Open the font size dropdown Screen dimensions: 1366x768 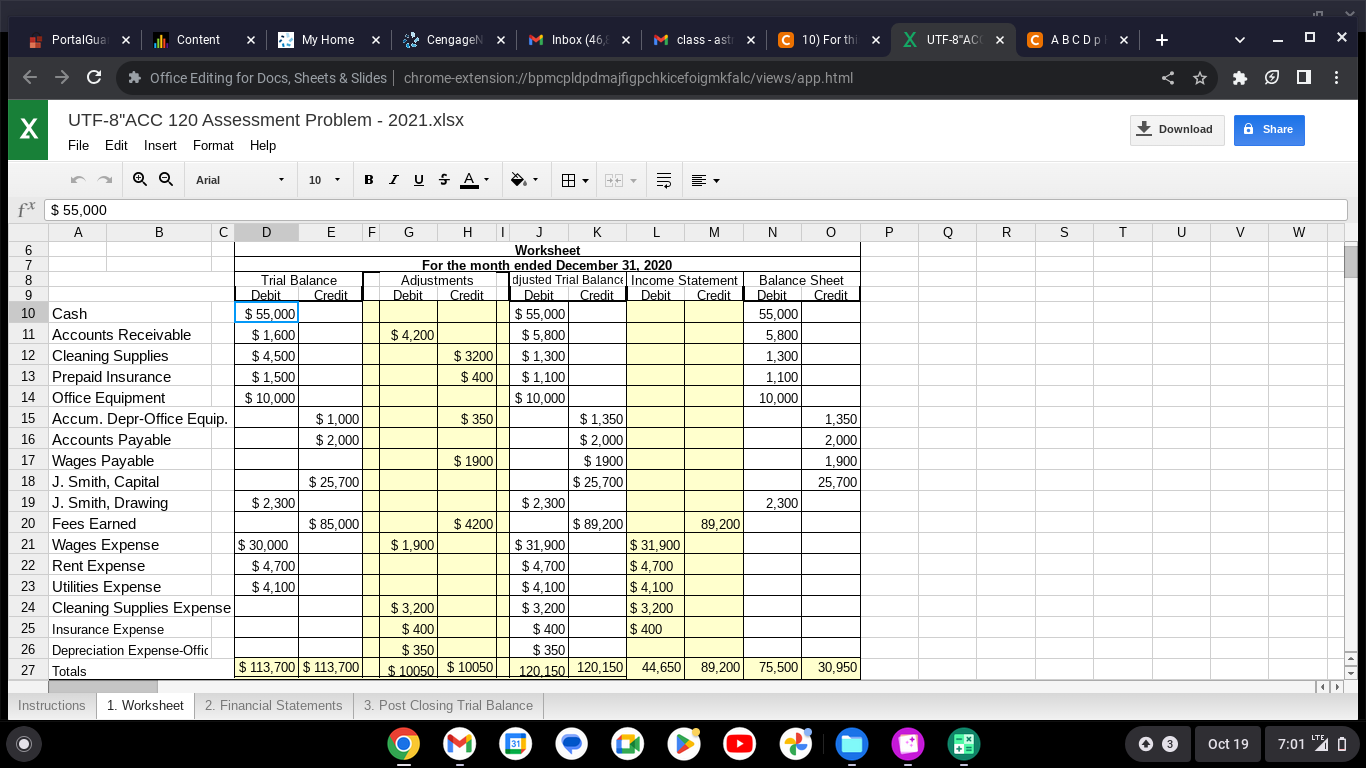(320, 180)
